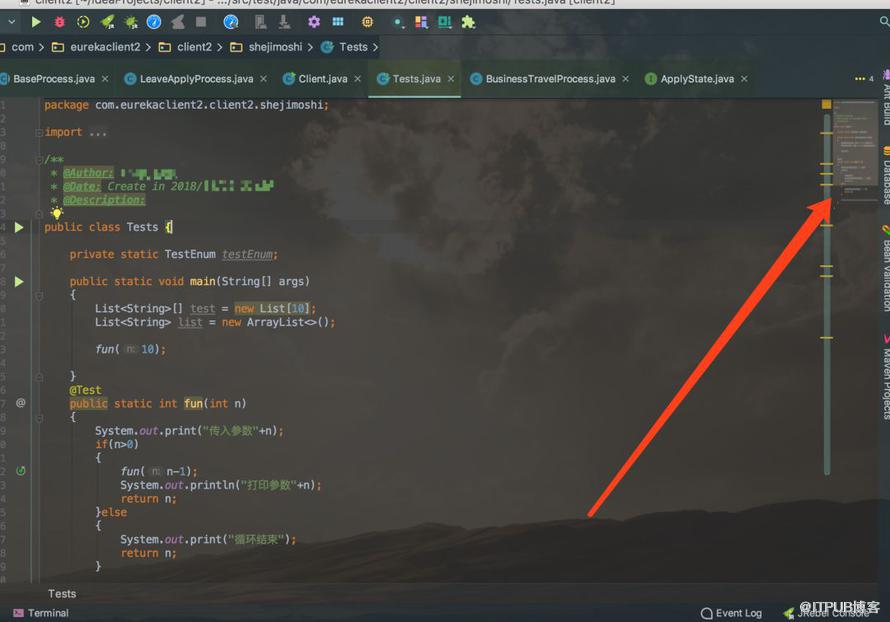Screen dimensions: 890x622
Task: Collapse the main method body fold marker
Action: pos(39,296)
